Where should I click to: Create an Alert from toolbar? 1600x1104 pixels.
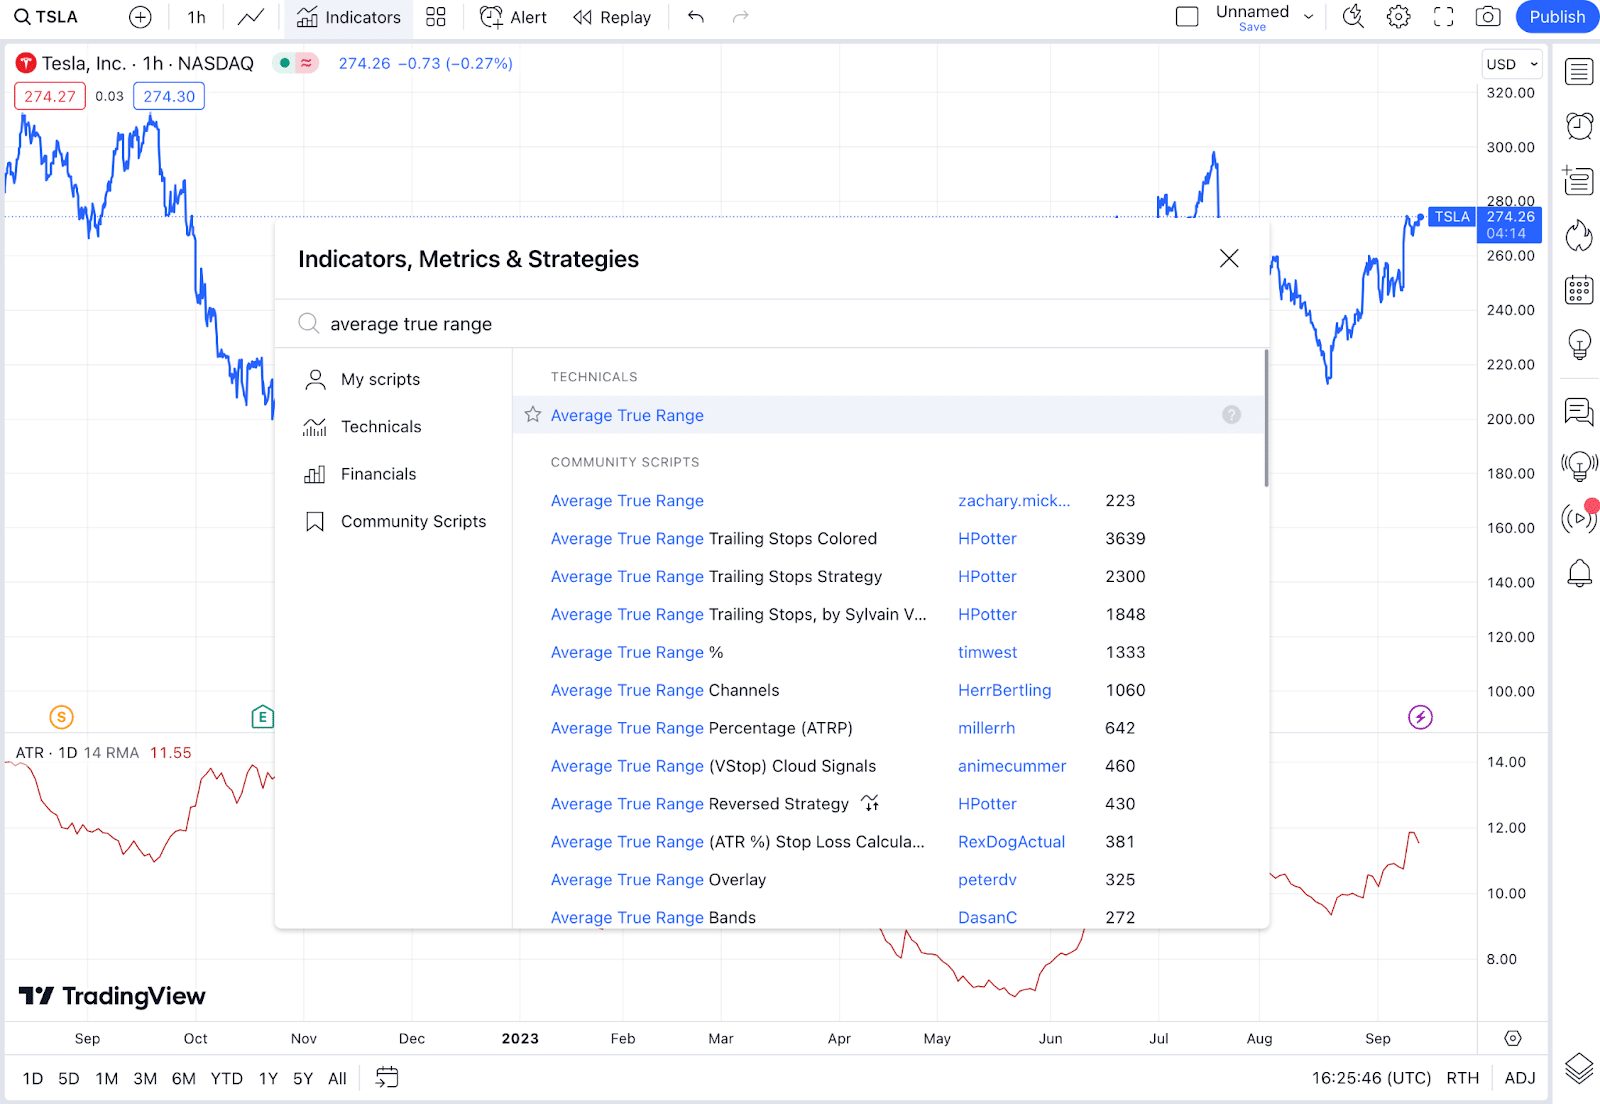pos(513,17)
